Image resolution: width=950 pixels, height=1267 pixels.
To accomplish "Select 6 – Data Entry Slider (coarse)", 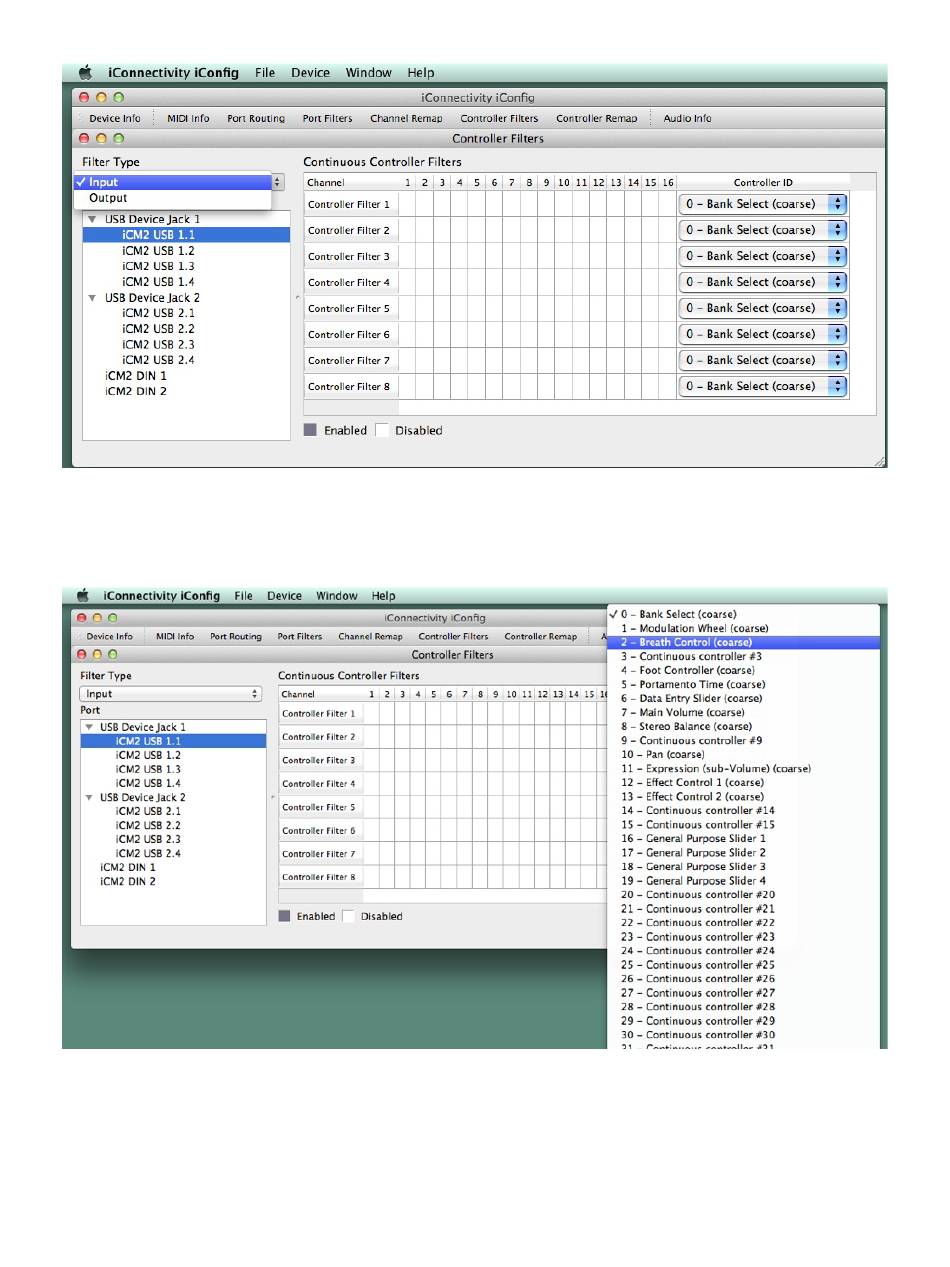I will pos(744,698).
